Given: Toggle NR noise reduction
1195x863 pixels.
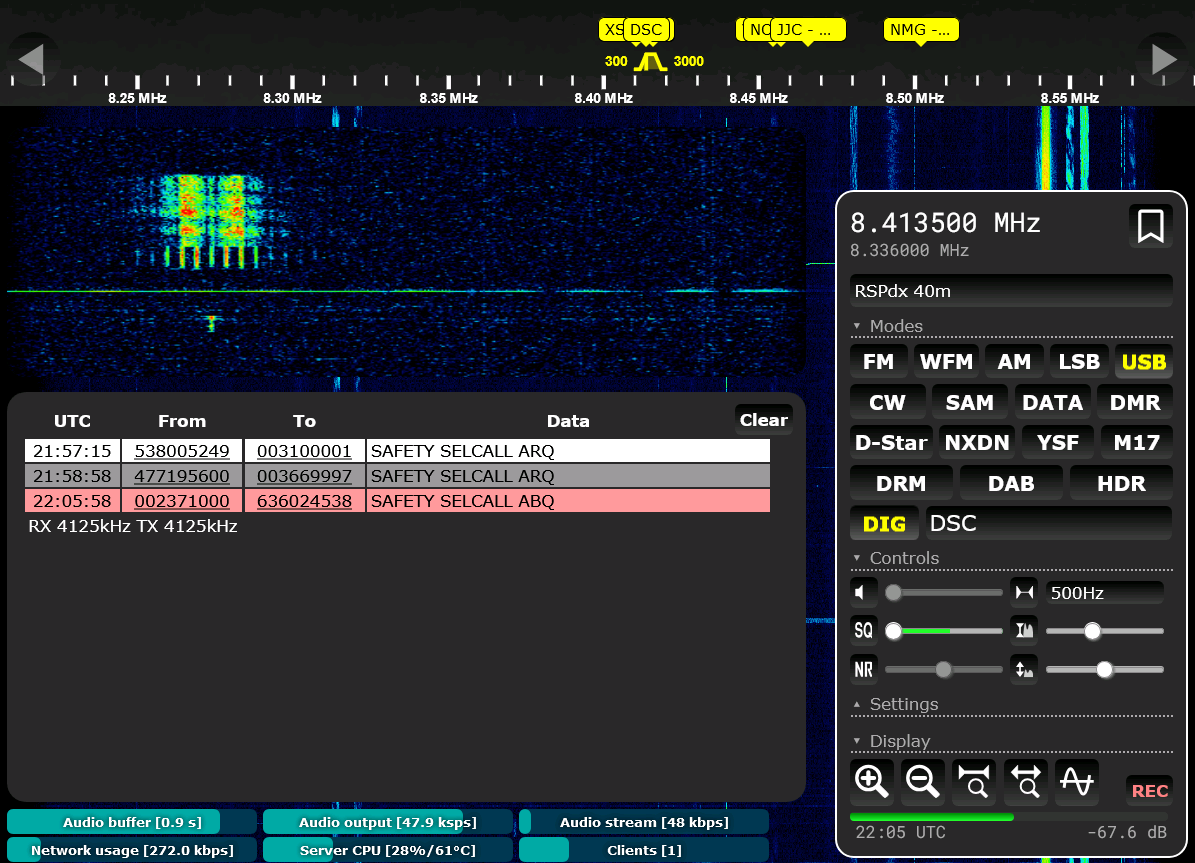Looking at the screenshot, I should (863, 669).
